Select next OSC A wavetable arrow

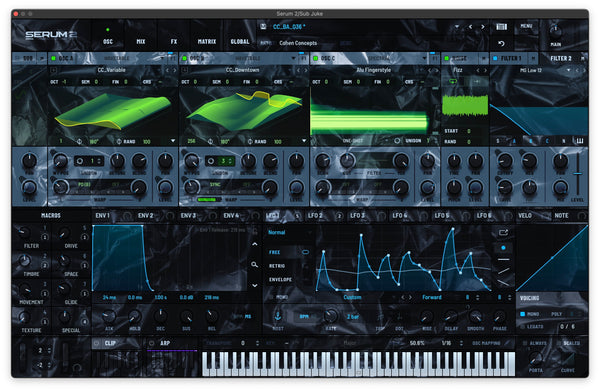point(174,70)
